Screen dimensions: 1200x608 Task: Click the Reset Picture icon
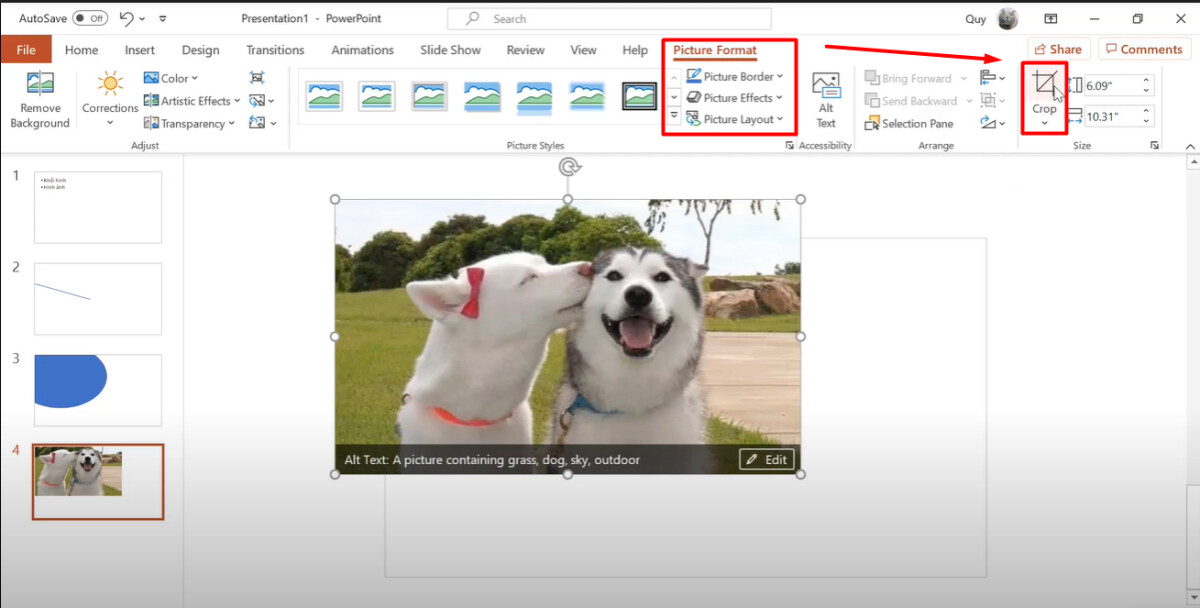pos(257,123)
